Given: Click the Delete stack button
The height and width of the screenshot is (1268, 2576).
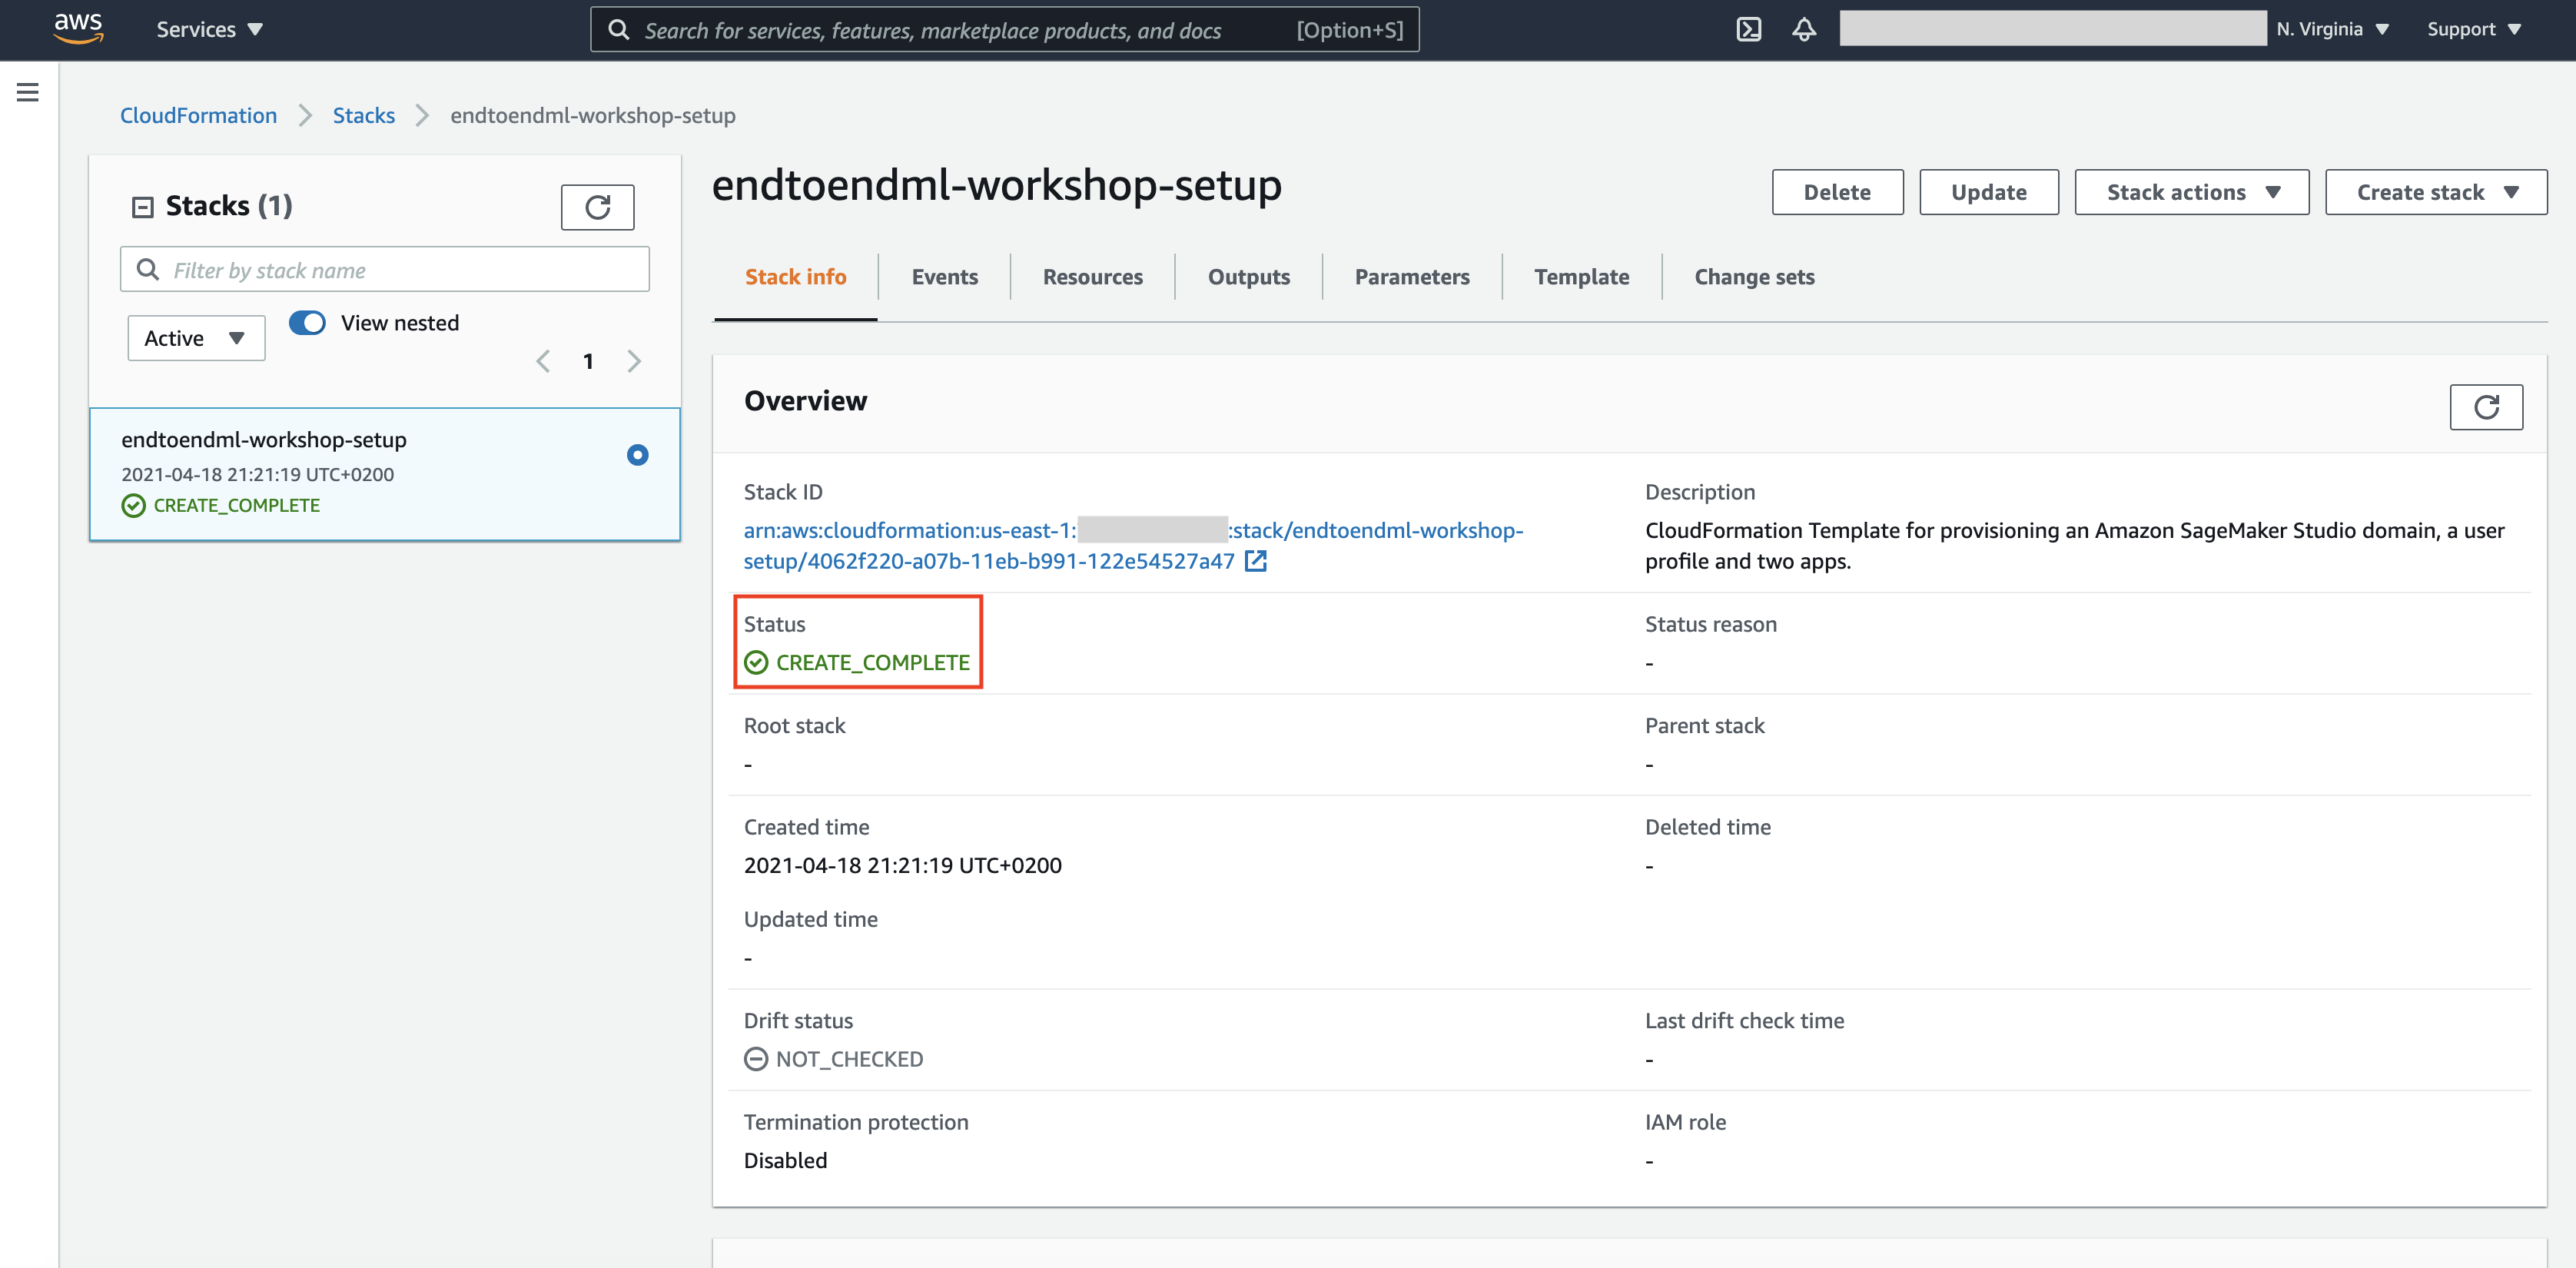Looking at the screenshot, I should click(1837, 192).
